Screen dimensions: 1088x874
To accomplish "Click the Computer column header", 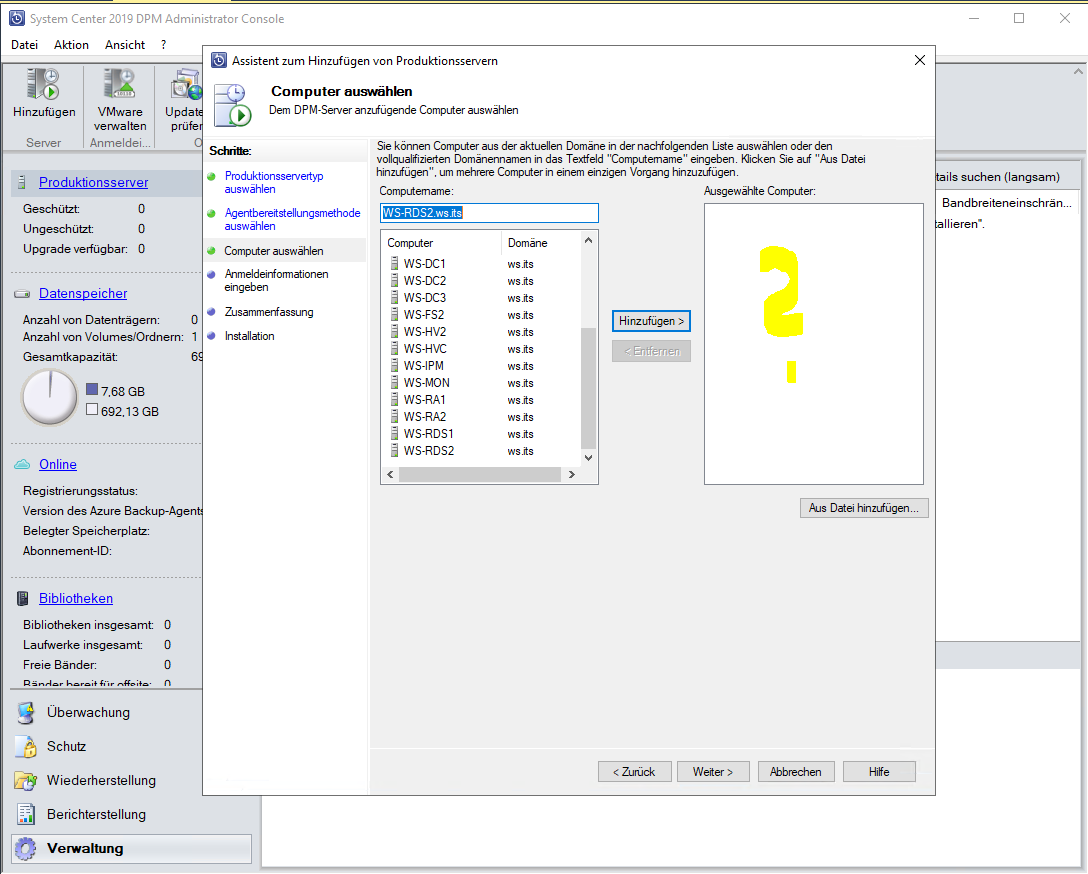I will coord(441,243).
